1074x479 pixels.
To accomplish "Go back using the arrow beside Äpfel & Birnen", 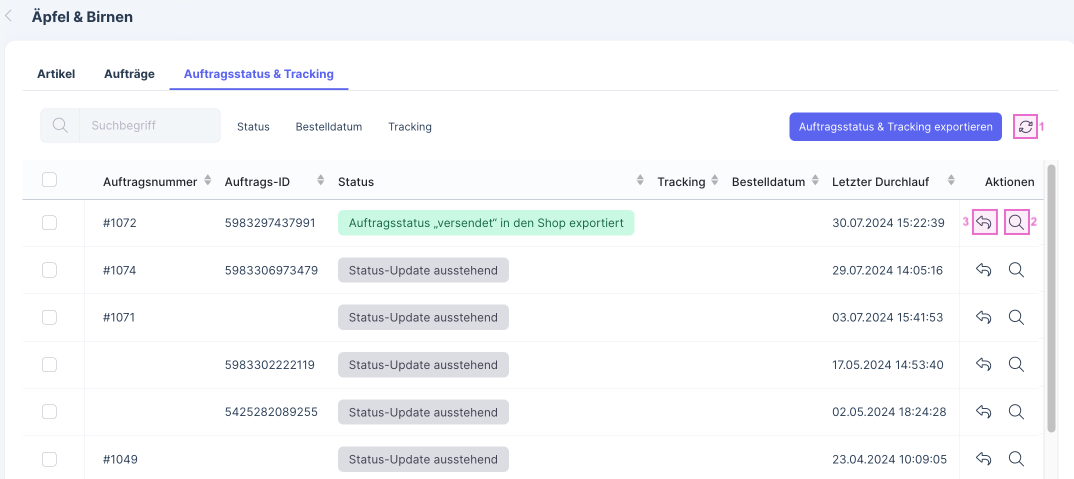I will (x=9, y=17).
